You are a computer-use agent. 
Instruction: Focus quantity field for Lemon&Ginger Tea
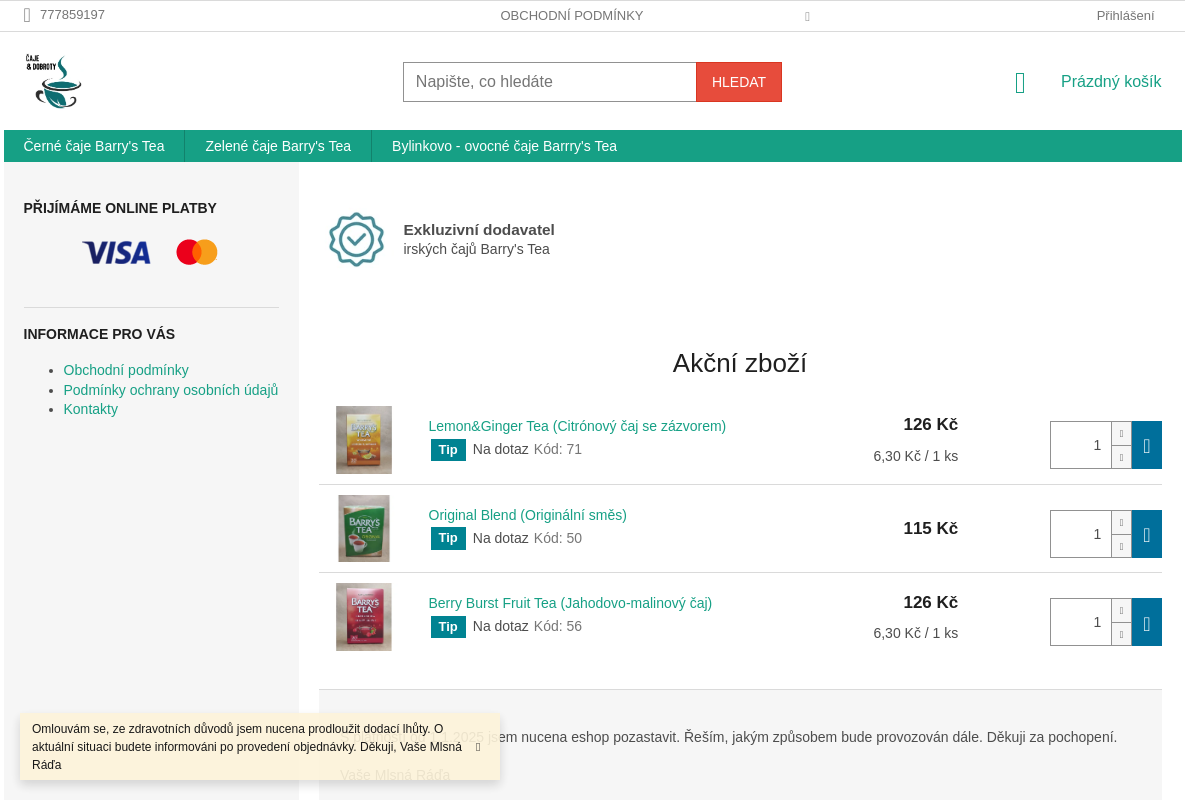click(x=1080, y=445)
